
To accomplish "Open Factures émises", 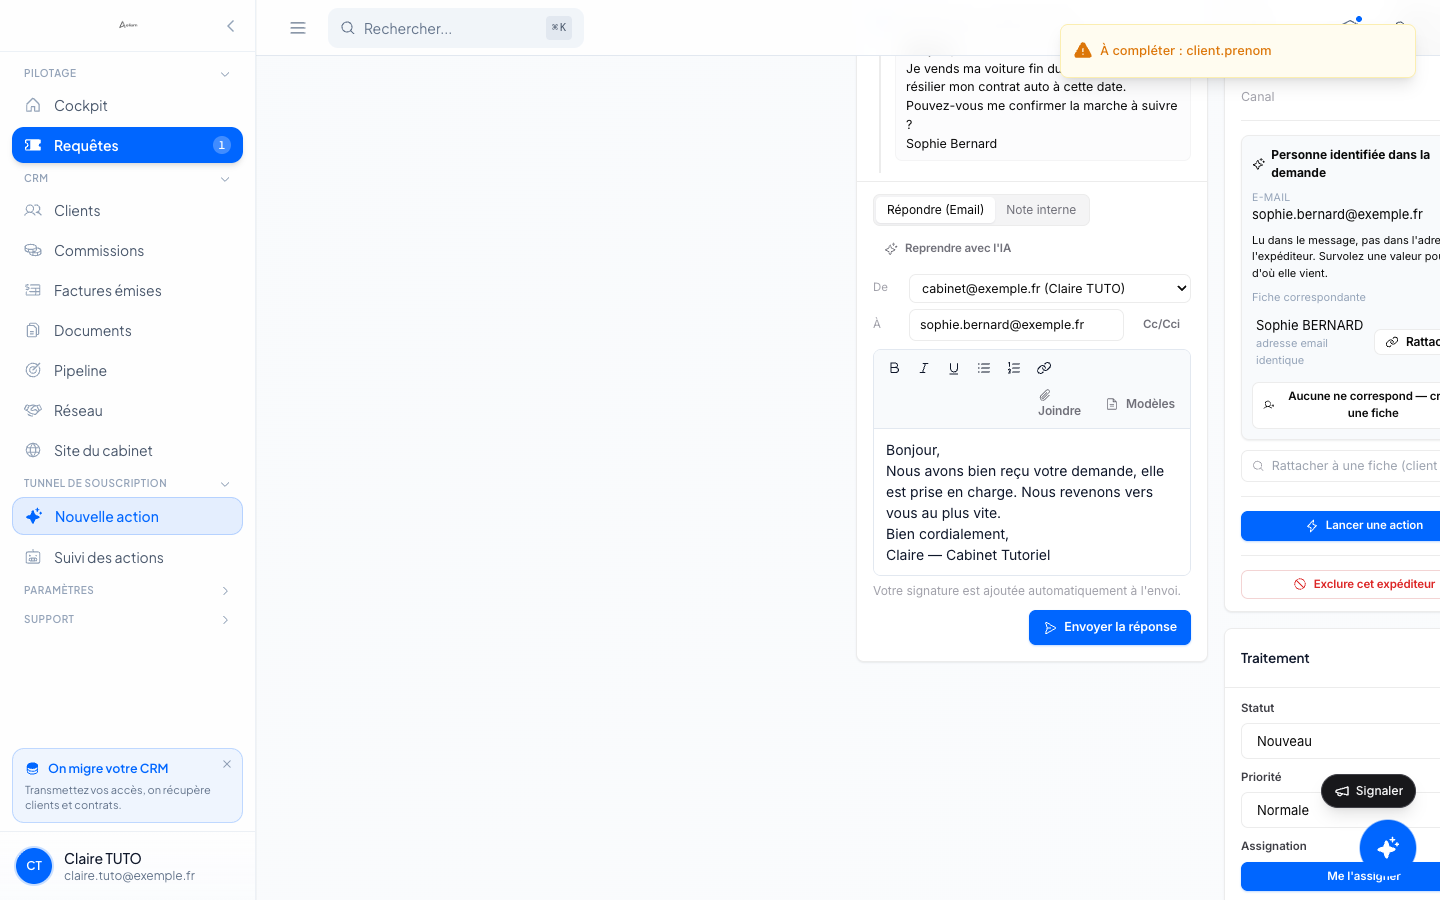I will pyautogui.click(x=127, y=291).
